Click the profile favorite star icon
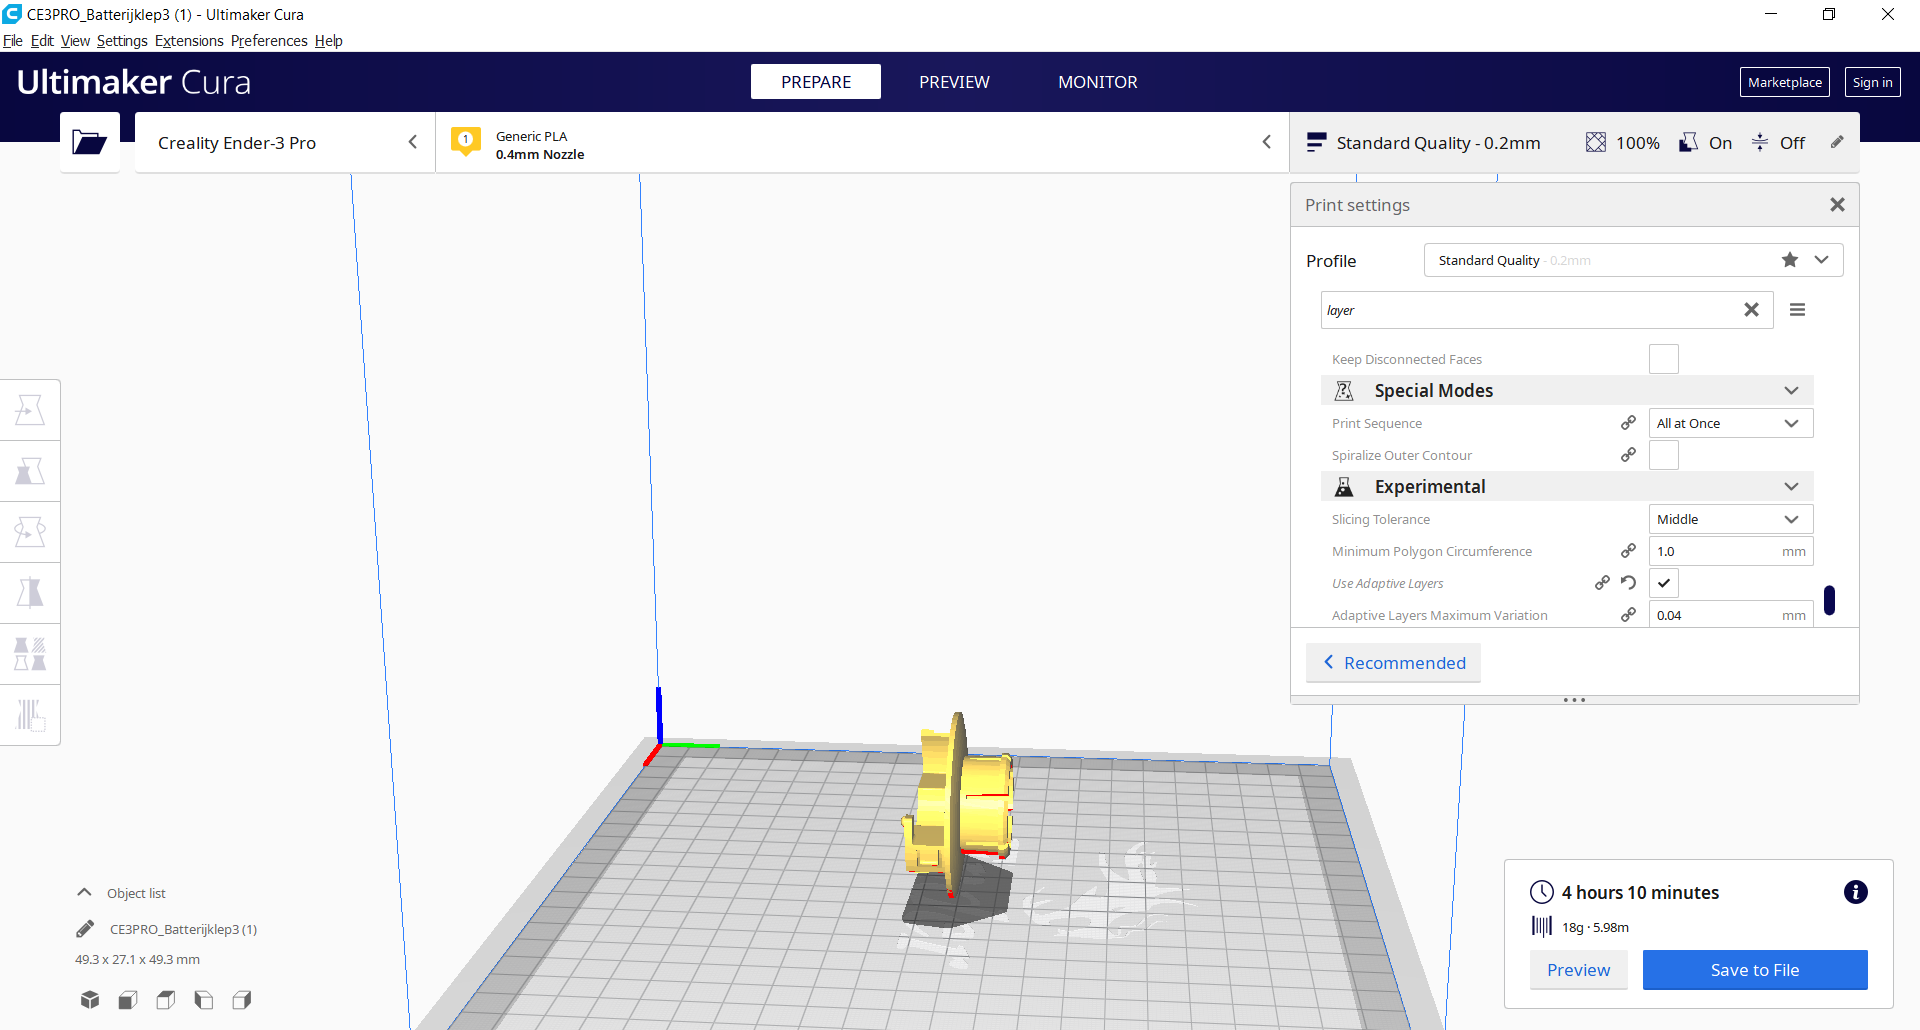 click(x=1790, y=260)
